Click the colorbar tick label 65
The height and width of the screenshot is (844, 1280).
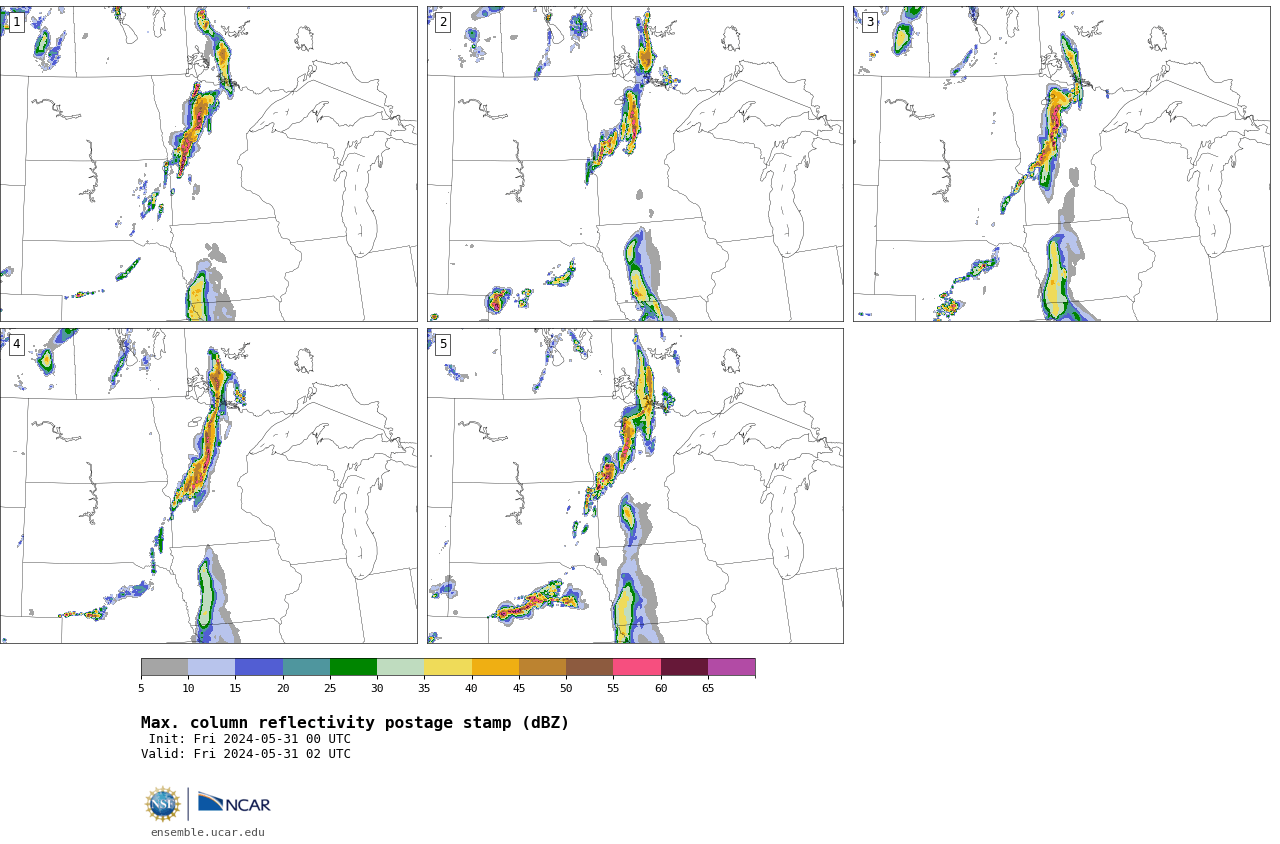pos(708,688)
